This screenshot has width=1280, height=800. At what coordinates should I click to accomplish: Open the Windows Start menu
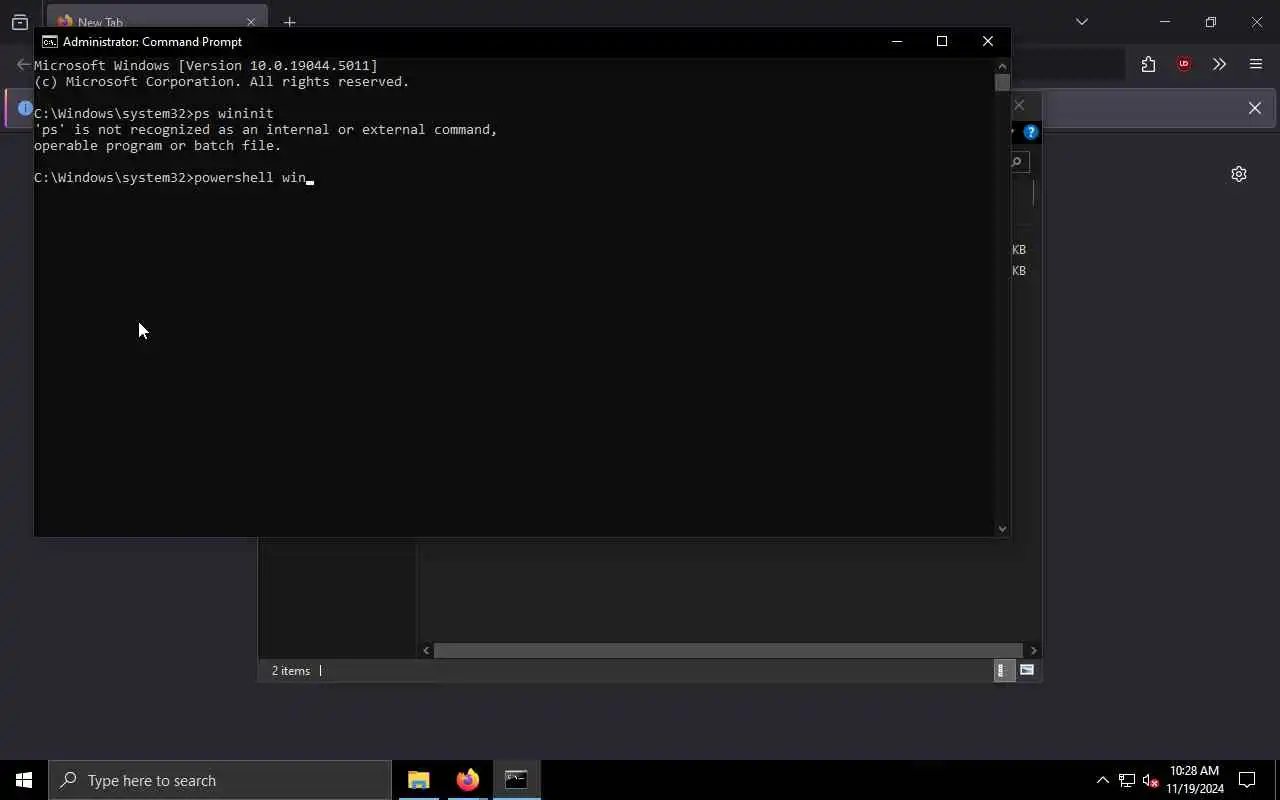pos(24,780)
